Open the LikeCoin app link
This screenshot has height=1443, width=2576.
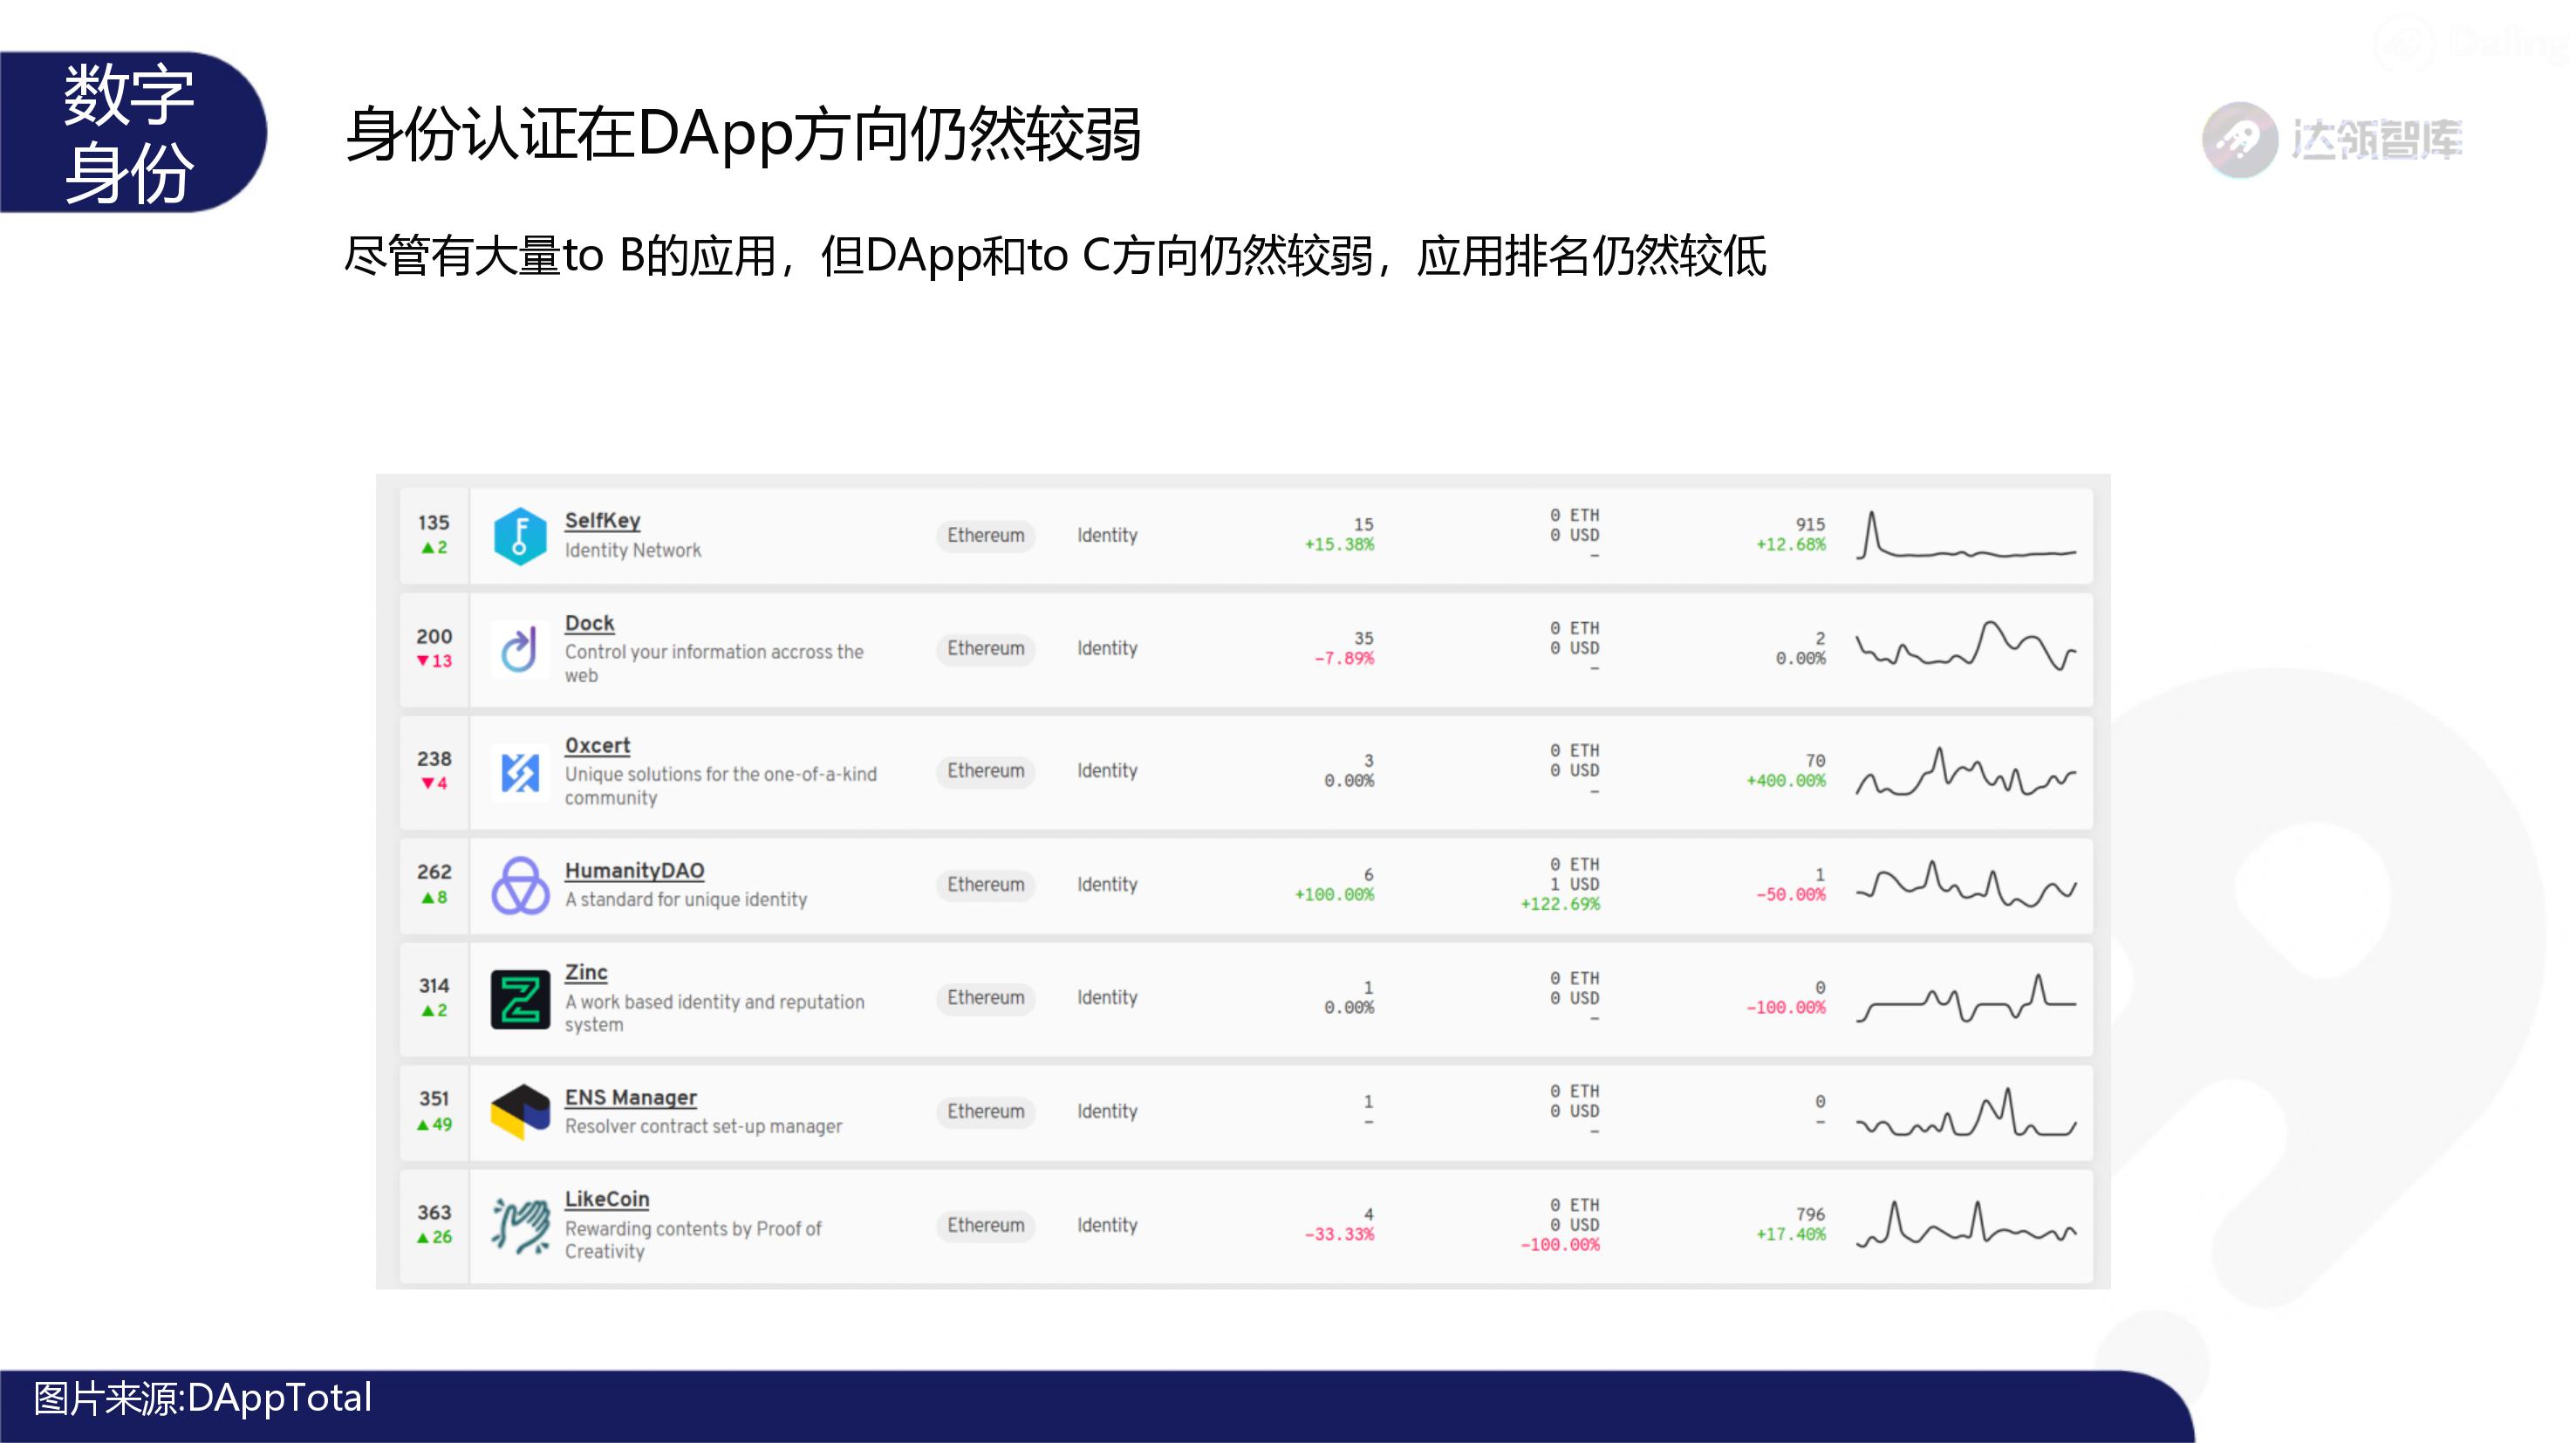[607, 1200]
